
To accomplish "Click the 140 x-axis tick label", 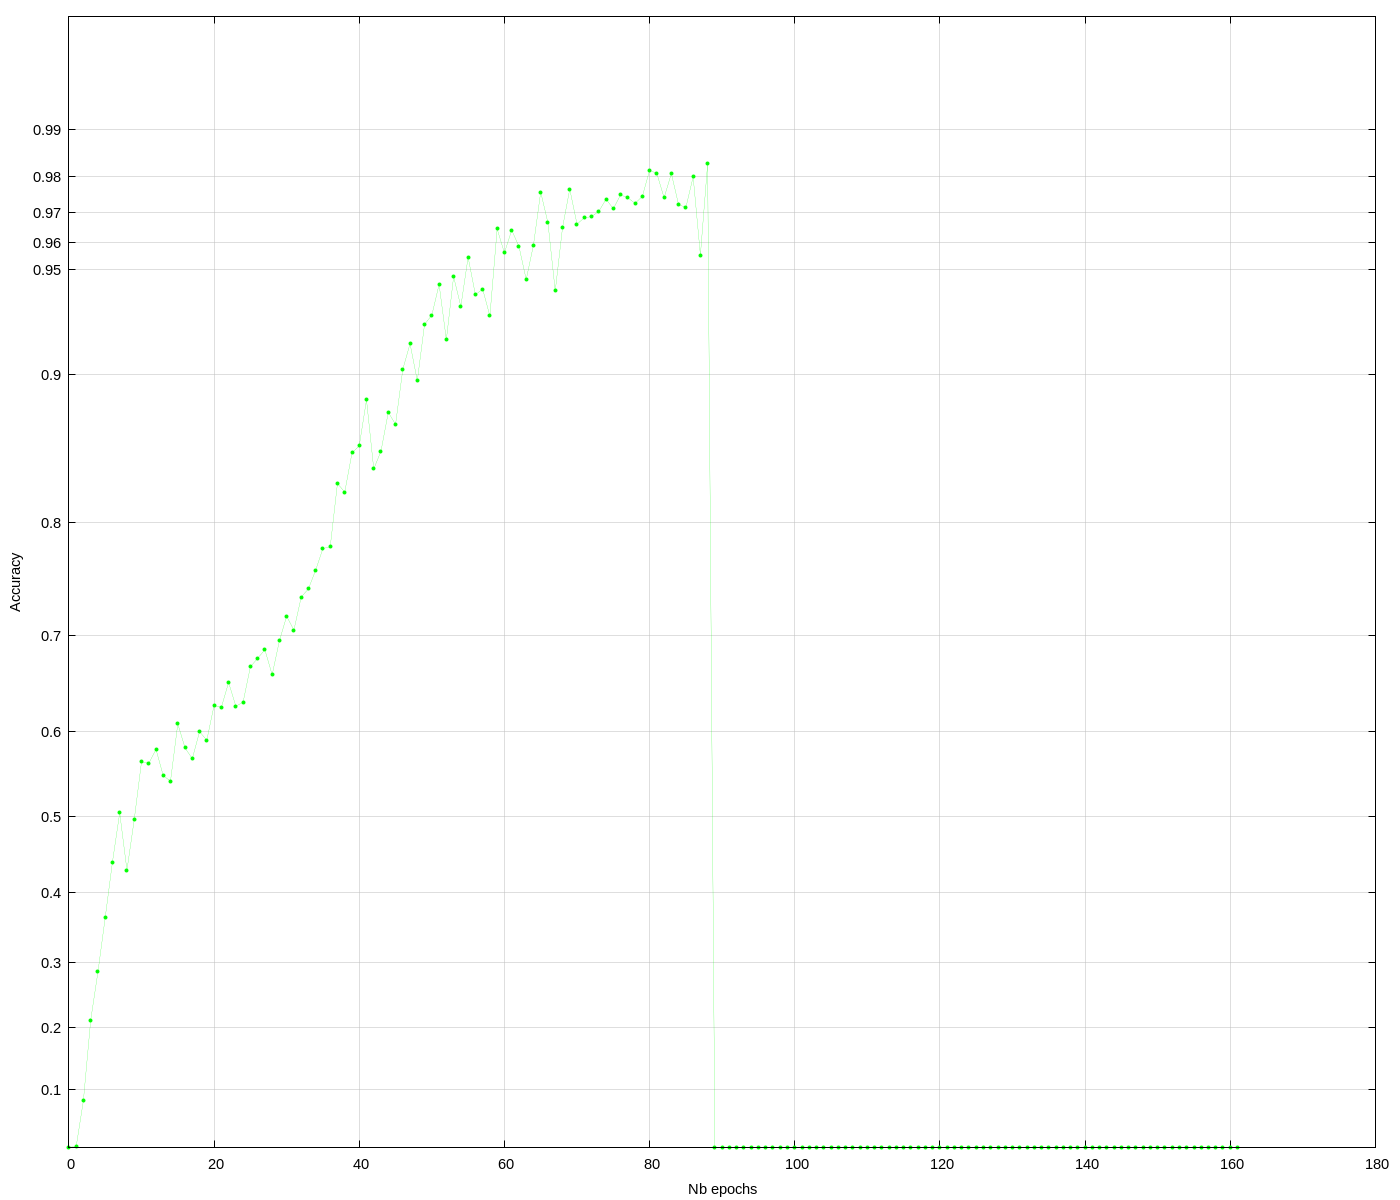I will coord(1086,1165).
